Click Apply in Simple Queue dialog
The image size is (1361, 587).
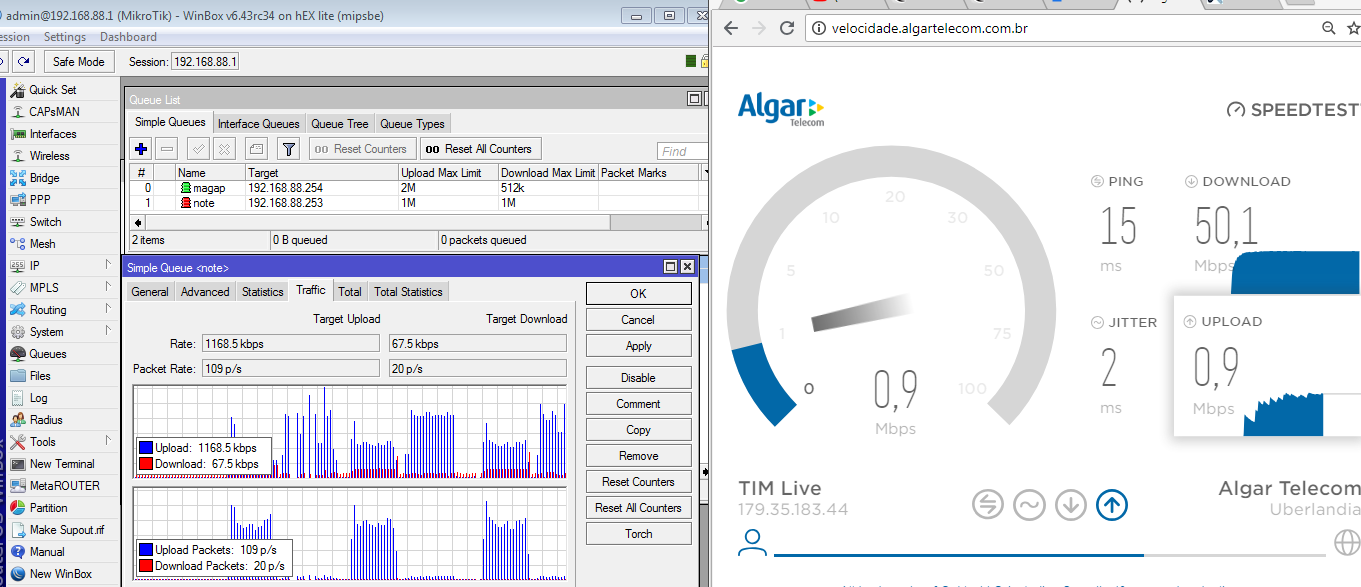(638, 346)
